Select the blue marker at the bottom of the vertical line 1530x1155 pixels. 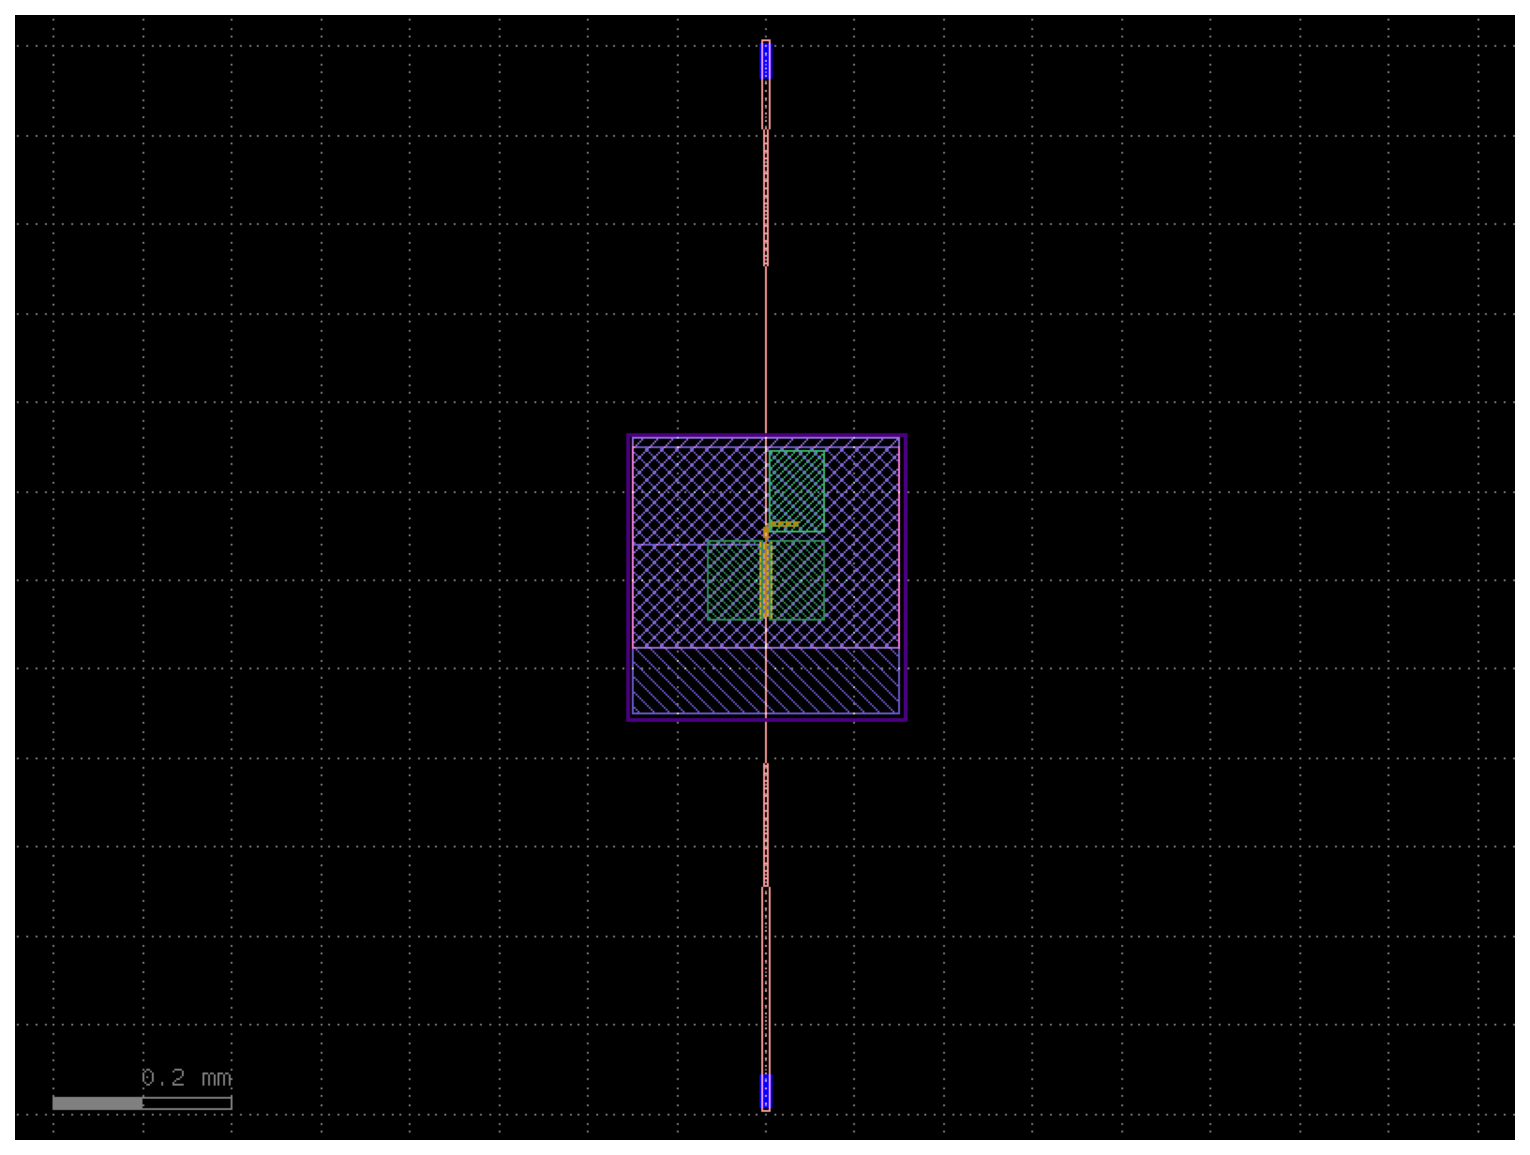pos(766,1091)
